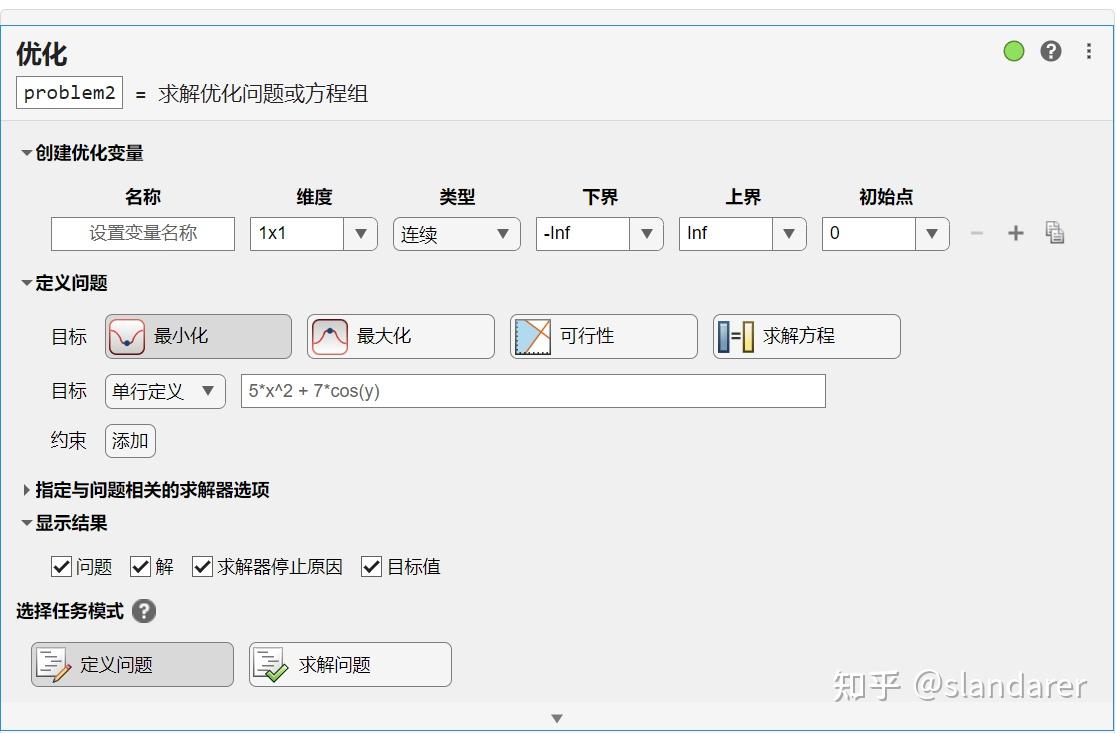Switch to 求解问题 task mode
This screenshot has height=733, width=1116.
pos(349,664)
